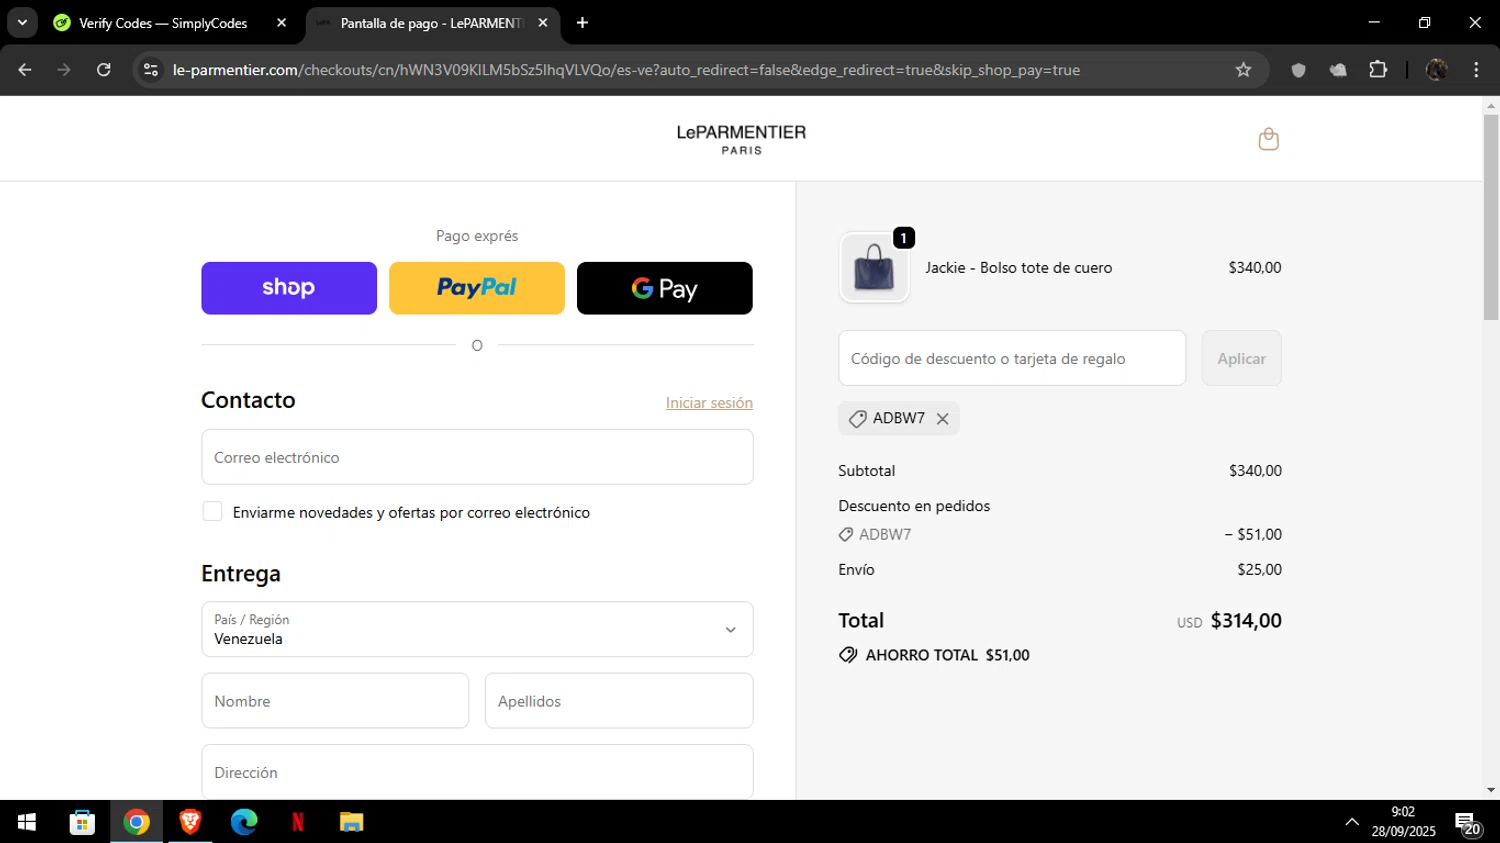Remove the ADBW7 discount code tag
The image size is (1500, 843).
coord(942,419)
